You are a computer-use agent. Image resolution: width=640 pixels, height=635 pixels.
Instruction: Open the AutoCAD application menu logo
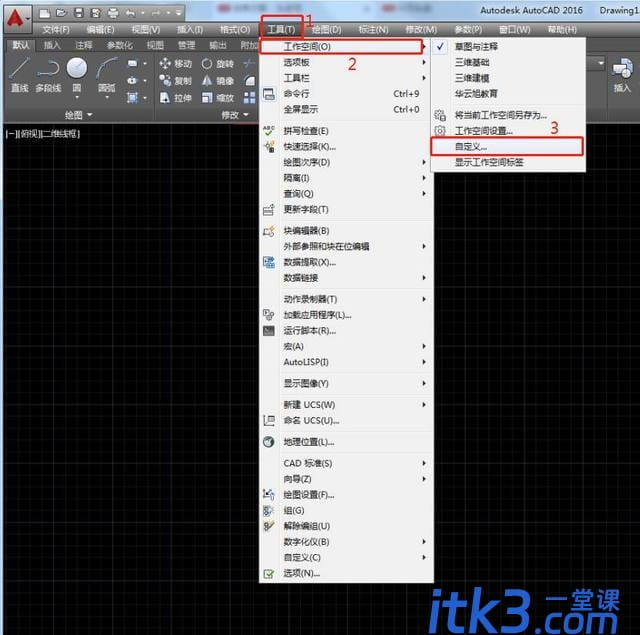tap(16, 19)
